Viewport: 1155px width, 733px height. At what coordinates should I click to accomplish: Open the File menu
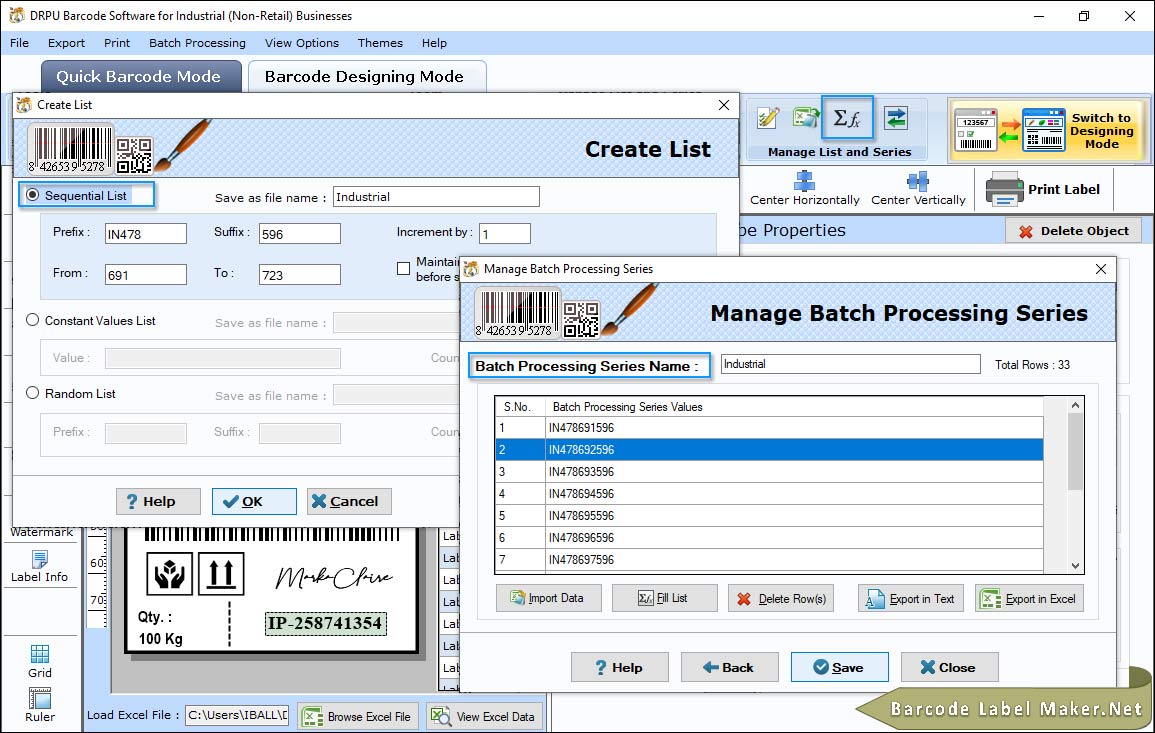coord(19,43)
